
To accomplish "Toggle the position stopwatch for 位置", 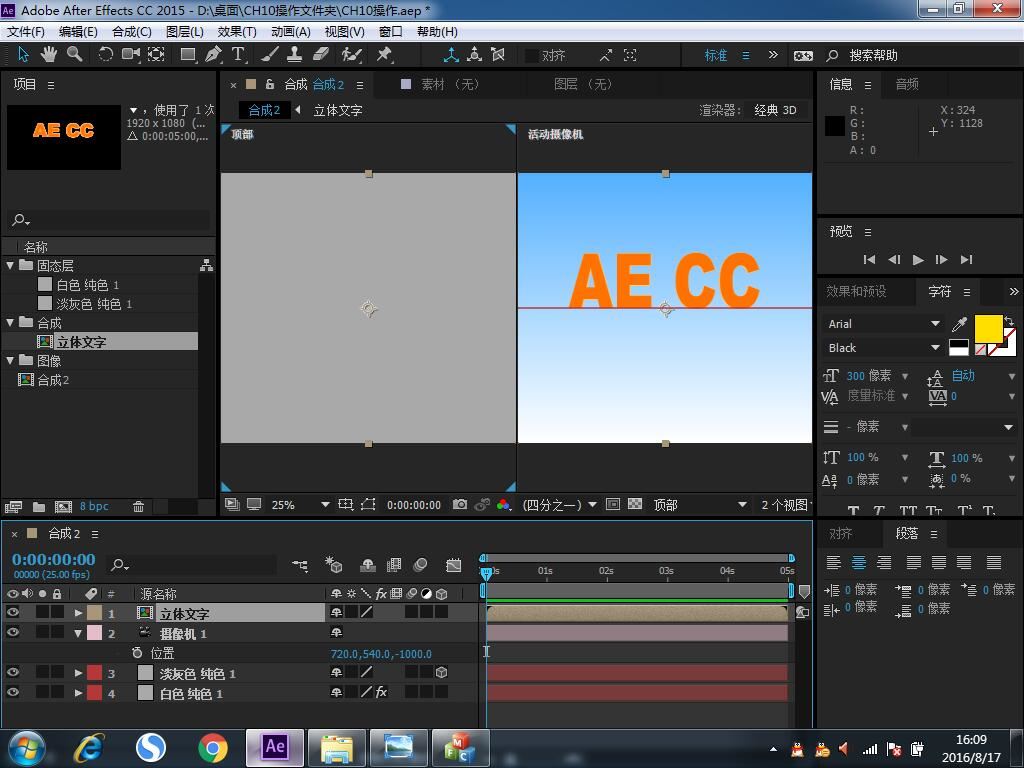I will click(x=137, y=652).
